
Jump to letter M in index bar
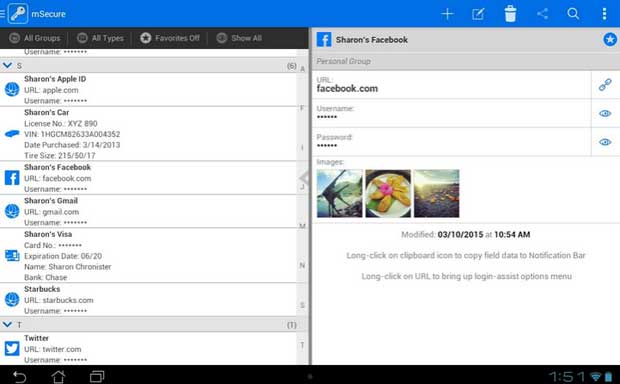[302, 226]
